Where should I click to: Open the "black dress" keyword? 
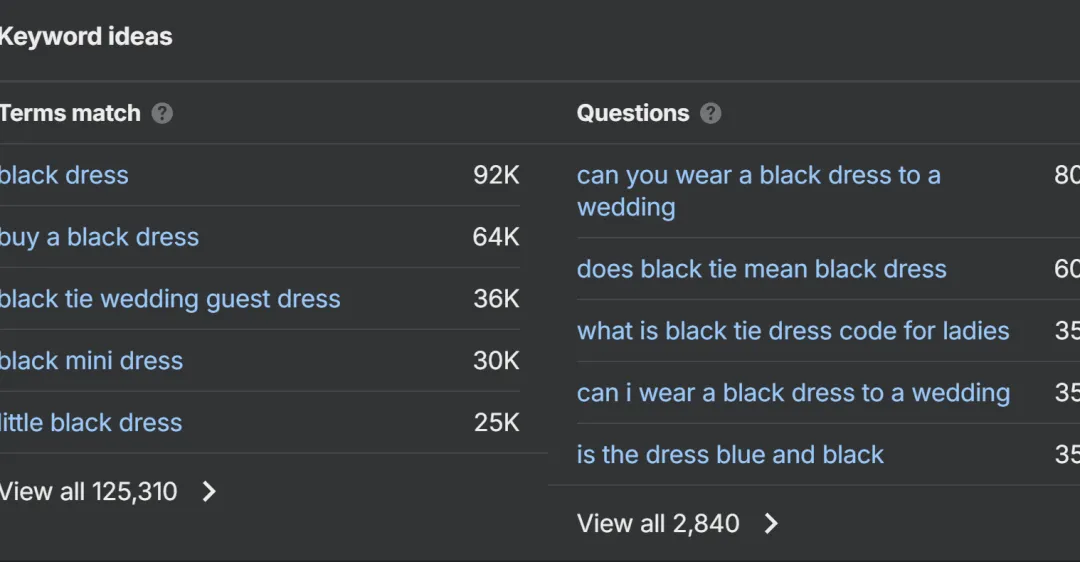65,175
